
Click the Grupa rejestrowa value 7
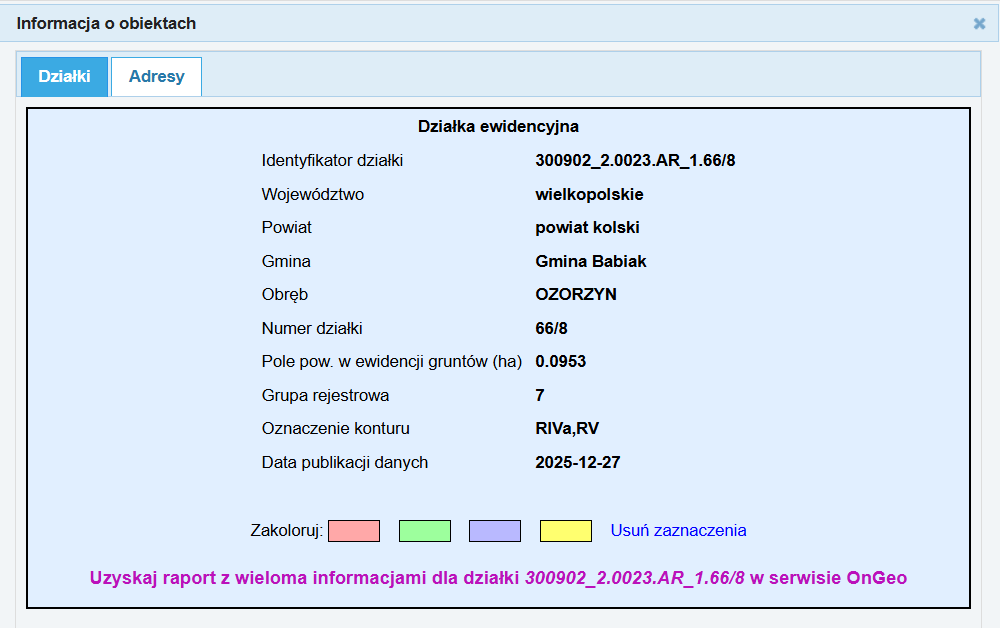540,395
